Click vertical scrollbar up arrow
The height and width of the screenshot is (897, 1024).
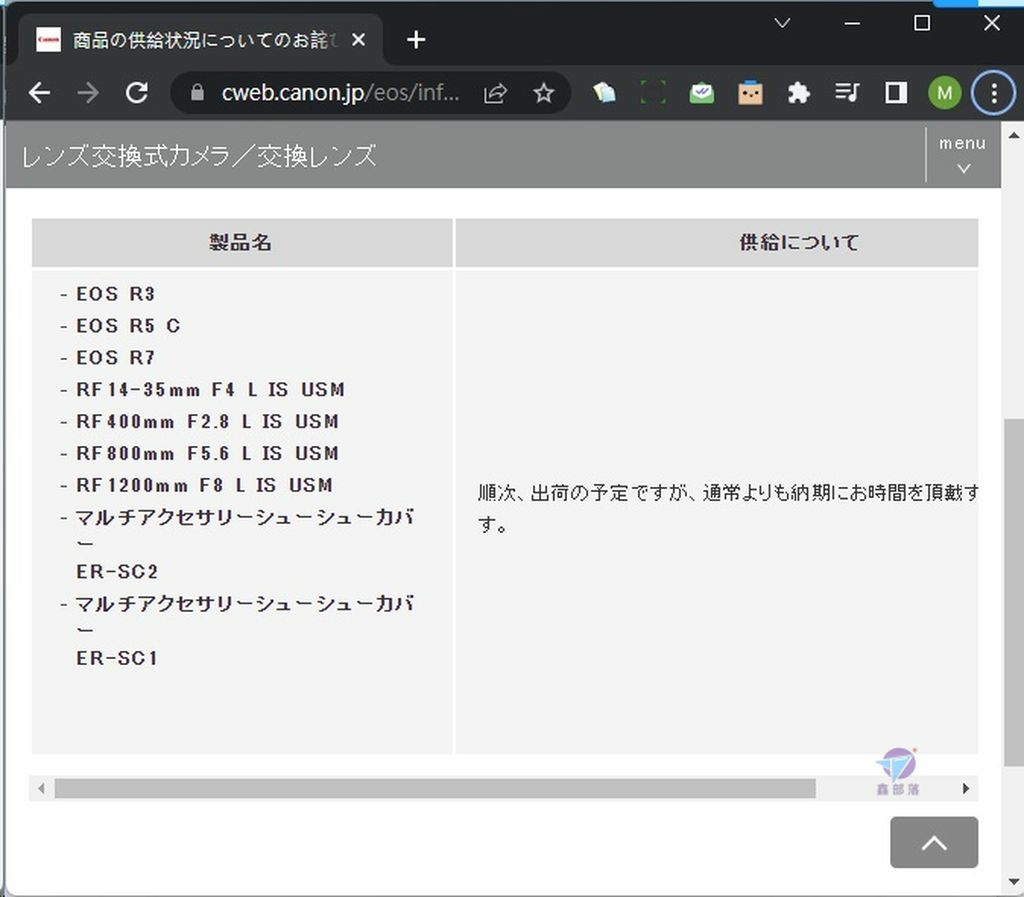point(1014,136)
